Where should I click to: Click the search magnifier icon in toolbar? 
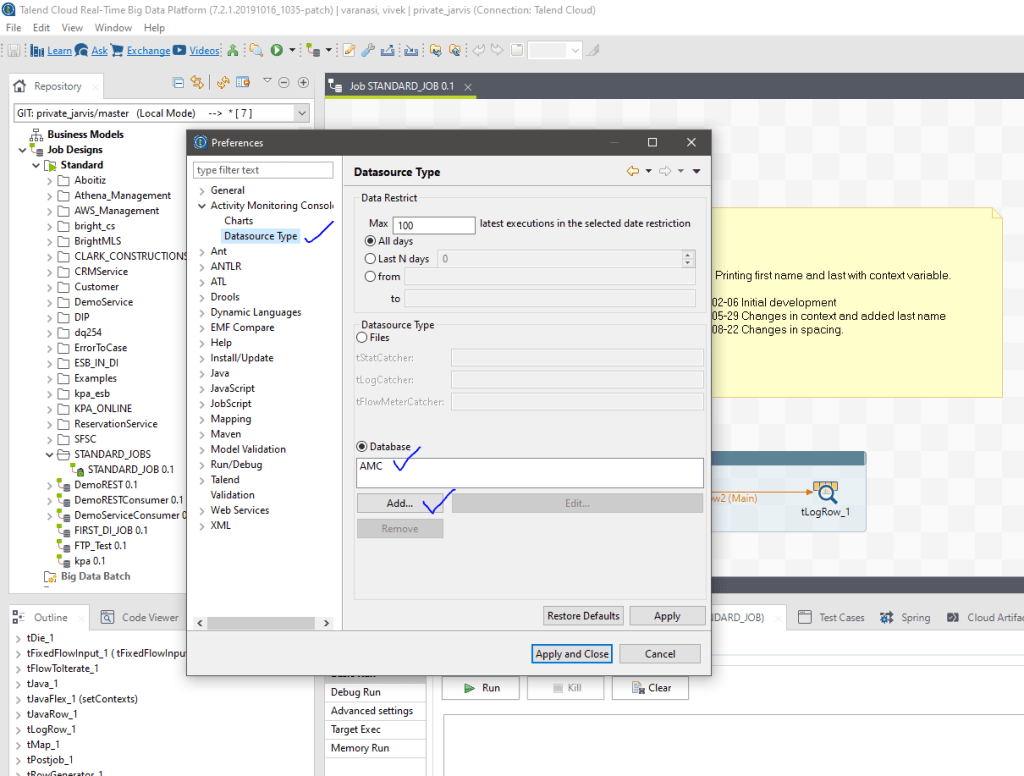(256, 50)
